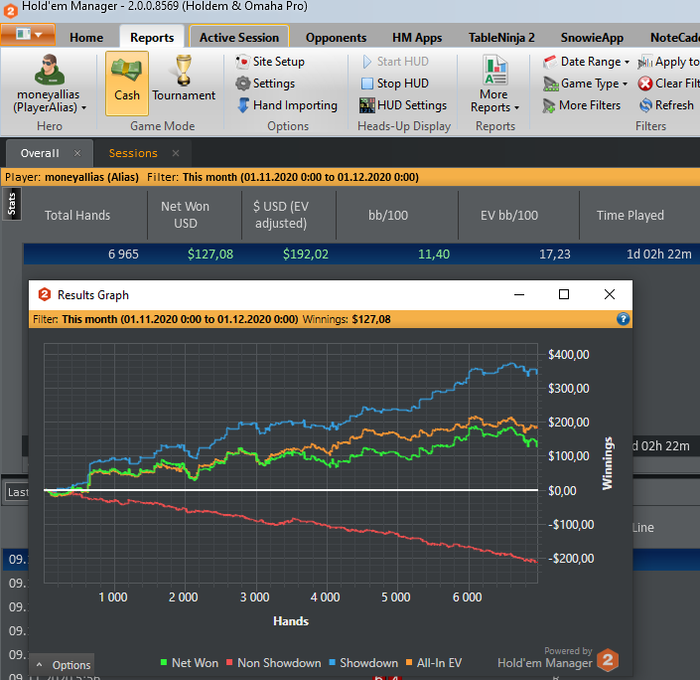Click Apply to icon in Filters group

pos(645,62)
